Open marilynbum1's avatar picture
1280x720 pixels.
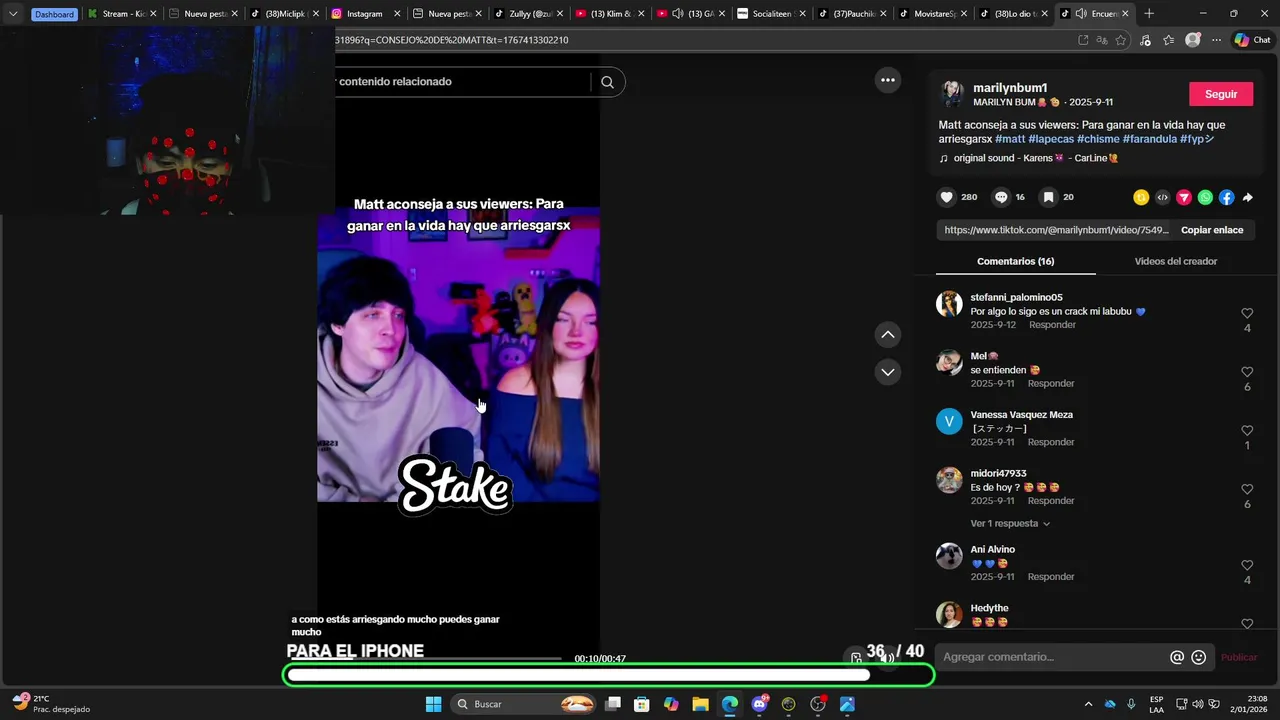click(952, 94)
